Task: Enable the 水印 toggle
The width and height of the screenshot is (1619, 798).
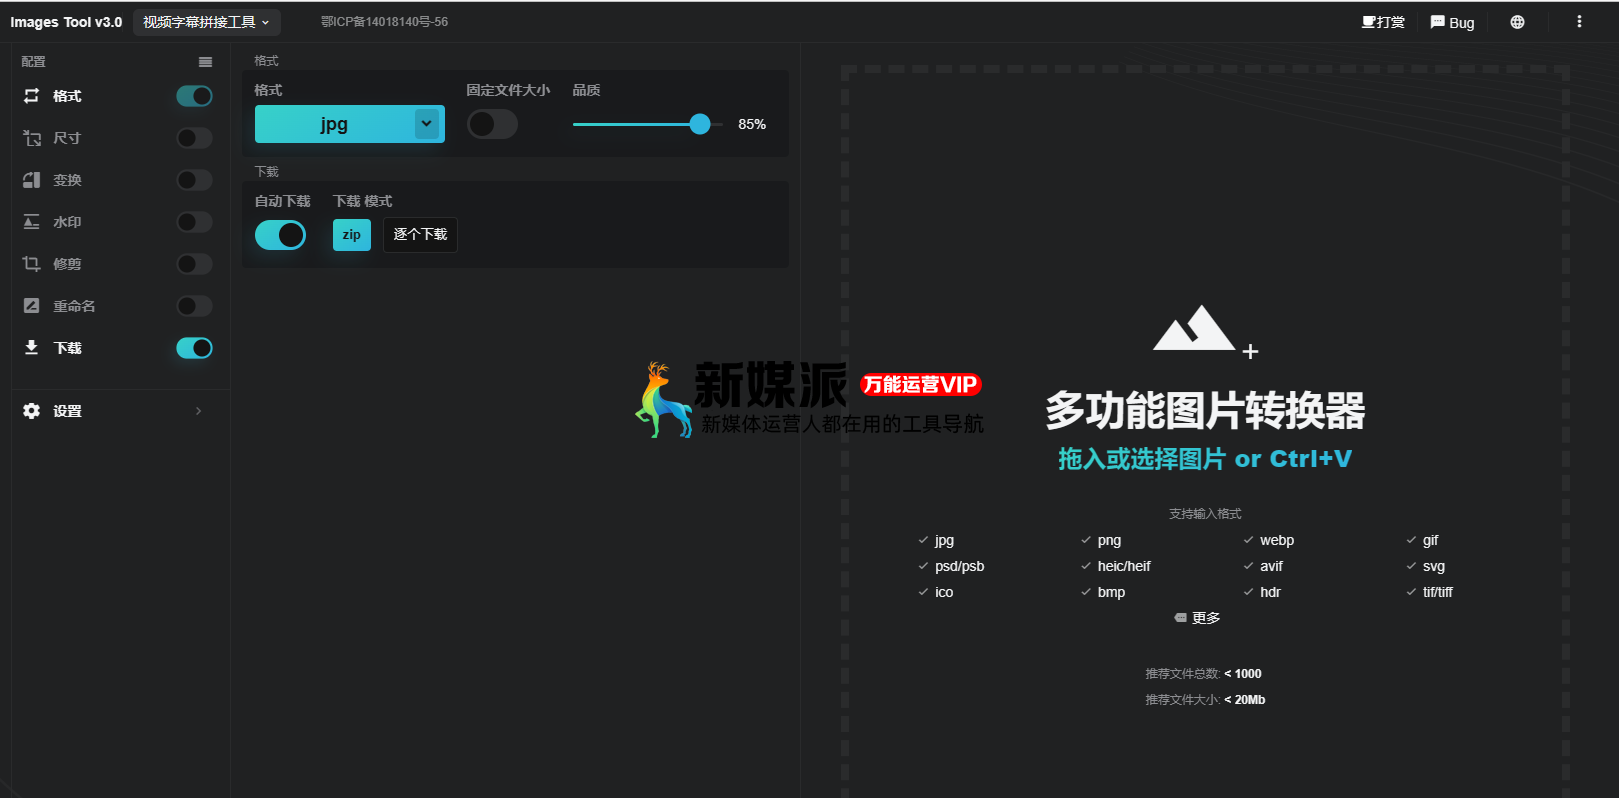Action: (x=194, y=222)
